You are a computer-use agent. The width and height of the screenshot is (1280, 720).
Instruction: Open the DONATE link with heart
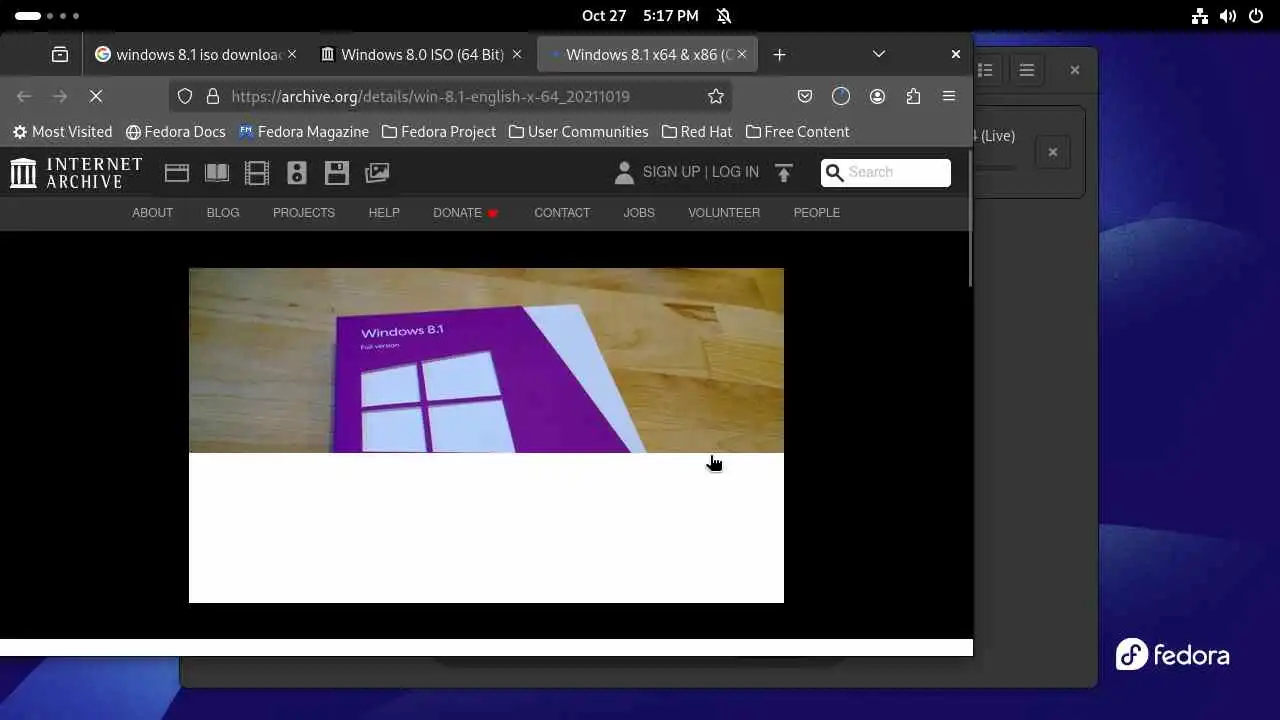click(x=466, y=213)
